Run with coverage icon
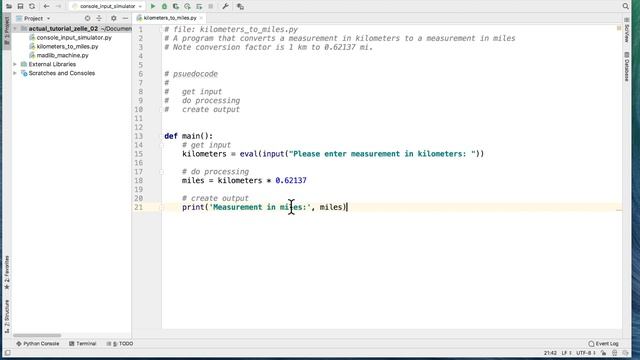The image size is (640, 360). (x=176, y=6)
